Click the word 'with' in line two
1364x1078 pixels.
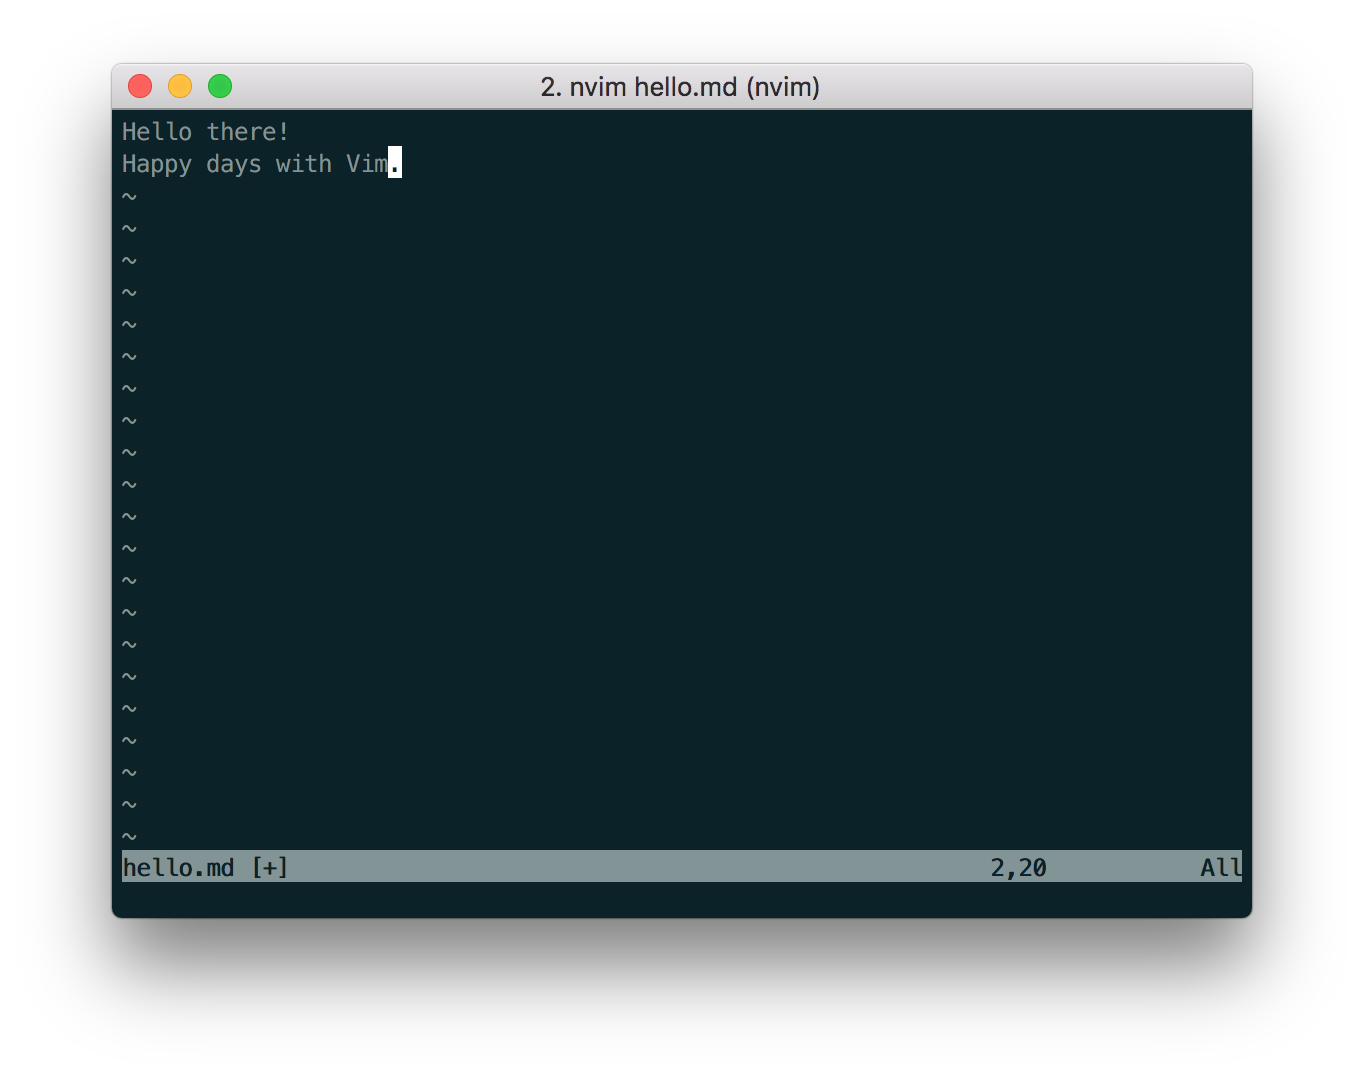[304, 164]
